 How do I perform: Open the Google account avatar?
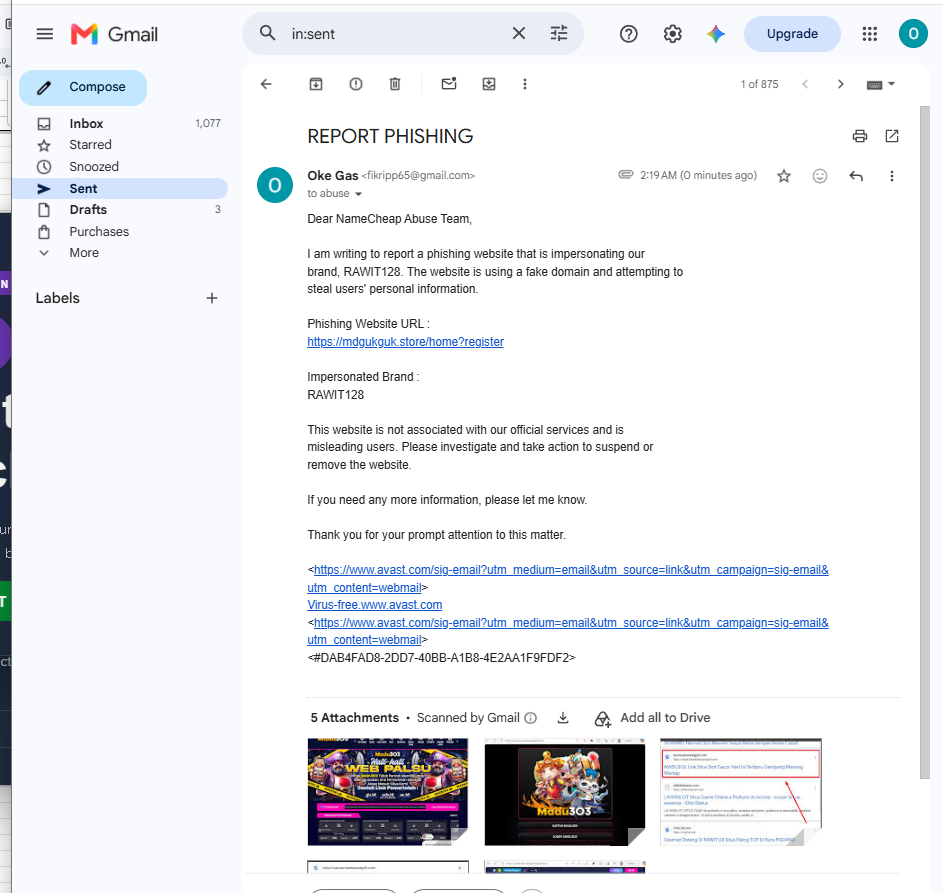(913, 34)
